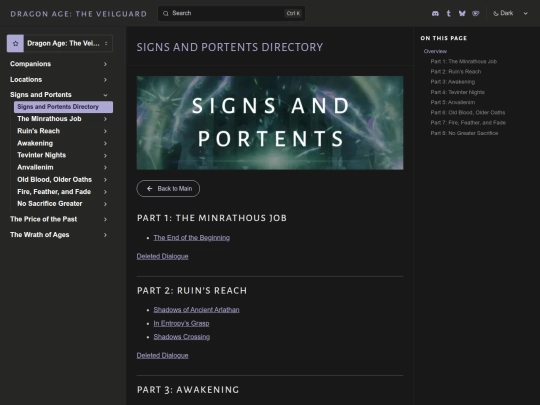Click the Dragon Age: The Veilguard site title

click(79, 14)
